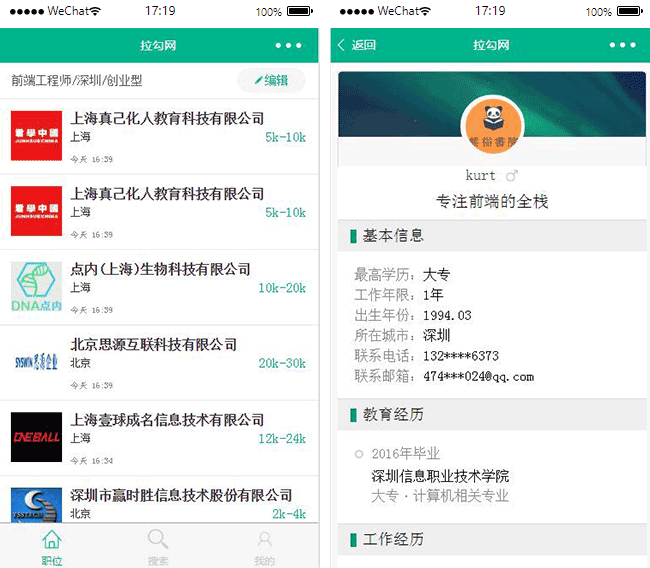Click the 20k-30k salary text
Image resolution: width=650 pixels, height=568 pixels.
(x=282, y=363)
